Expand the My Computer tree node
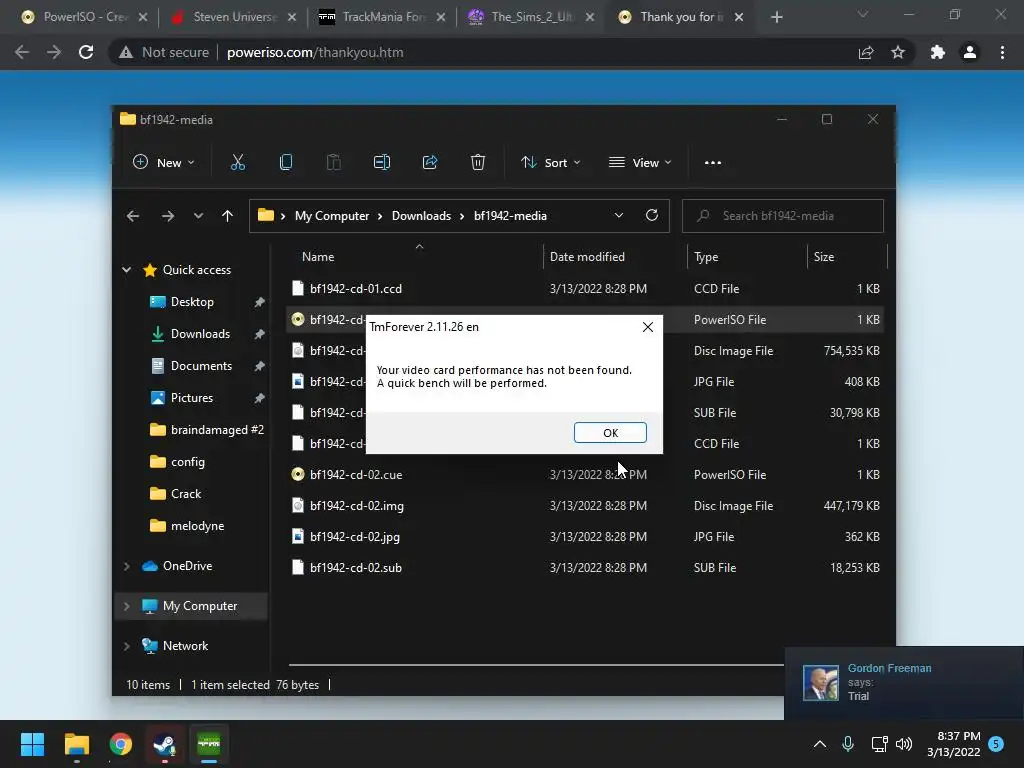1024x768 pixels. pos(126,606)
